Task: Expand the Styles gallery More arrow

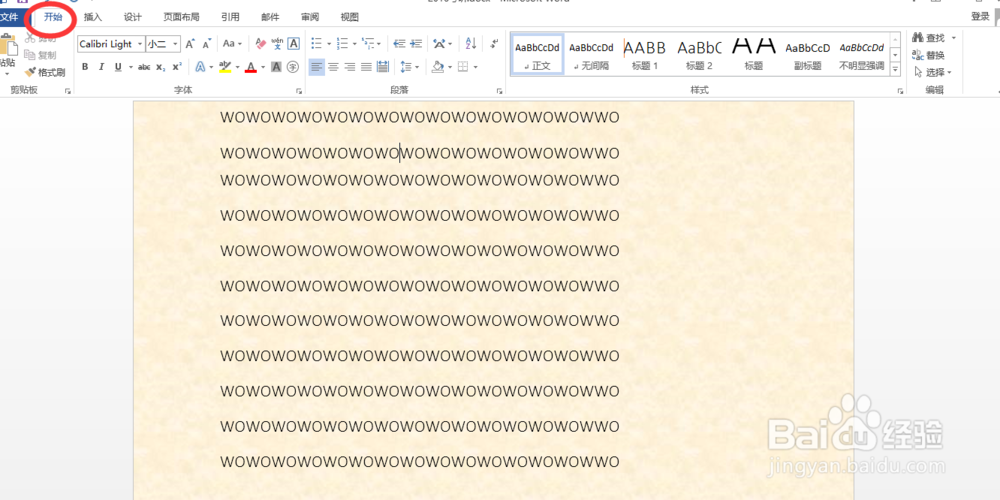Action: click(x=895, y=70)
